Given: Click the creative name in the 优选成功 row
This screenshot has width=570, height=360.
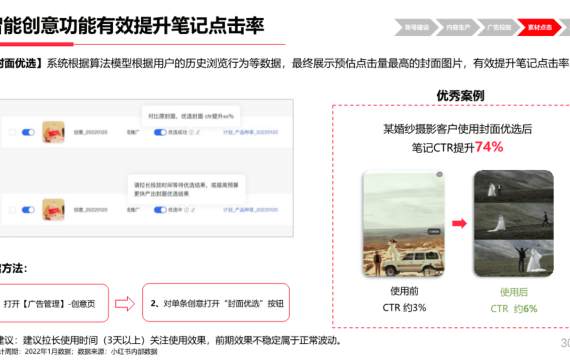Looking at the screenshot, I should click(91, 132).
